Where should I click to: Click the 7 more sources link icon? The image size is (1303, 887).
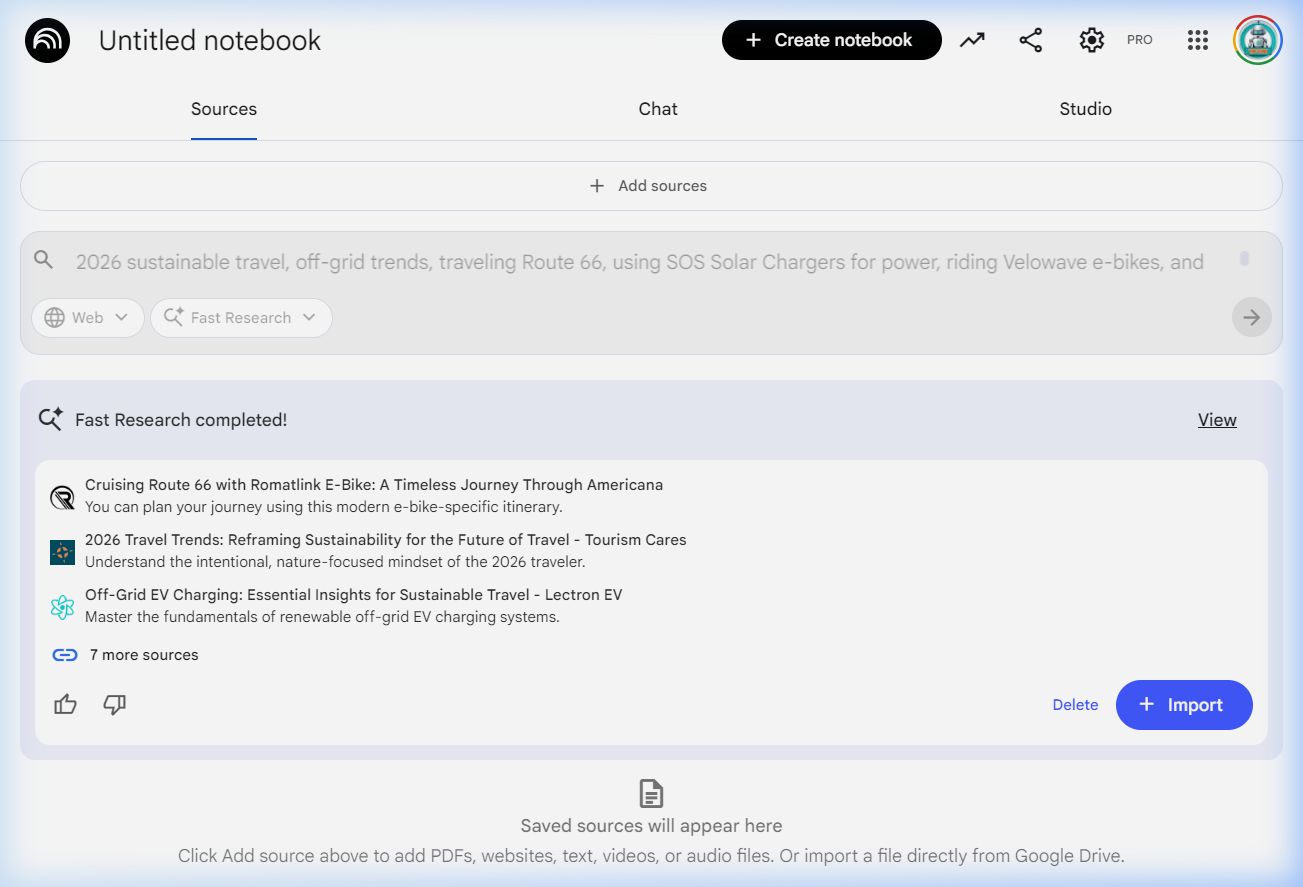point(65,655)
